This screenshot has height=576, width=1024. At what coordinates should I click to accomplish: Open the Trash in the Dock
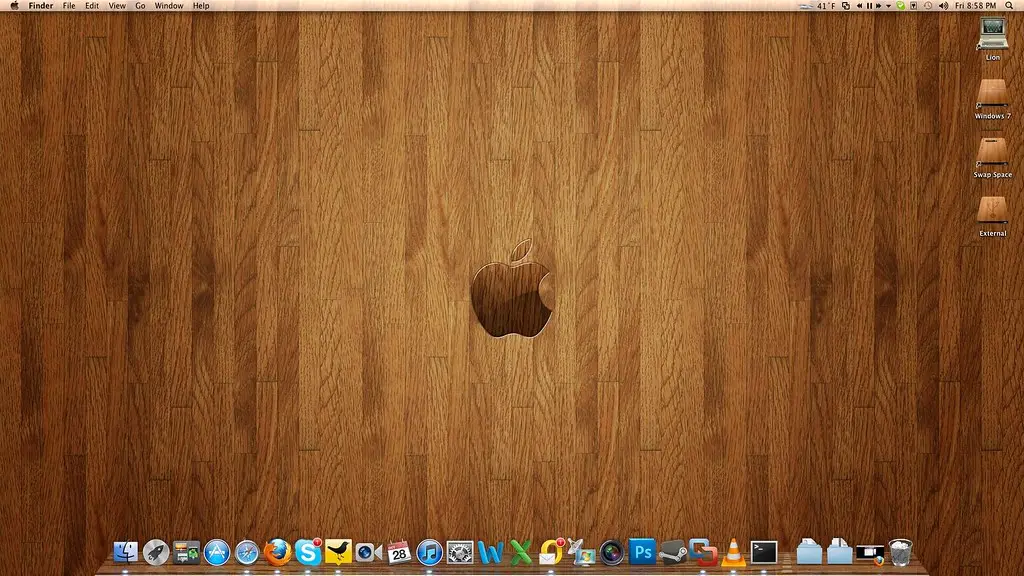[x=901, y=552]
